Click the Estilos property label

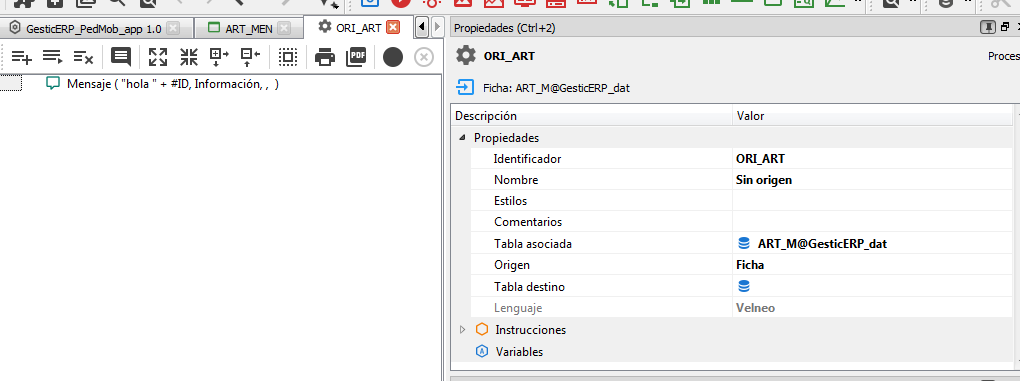510,201
